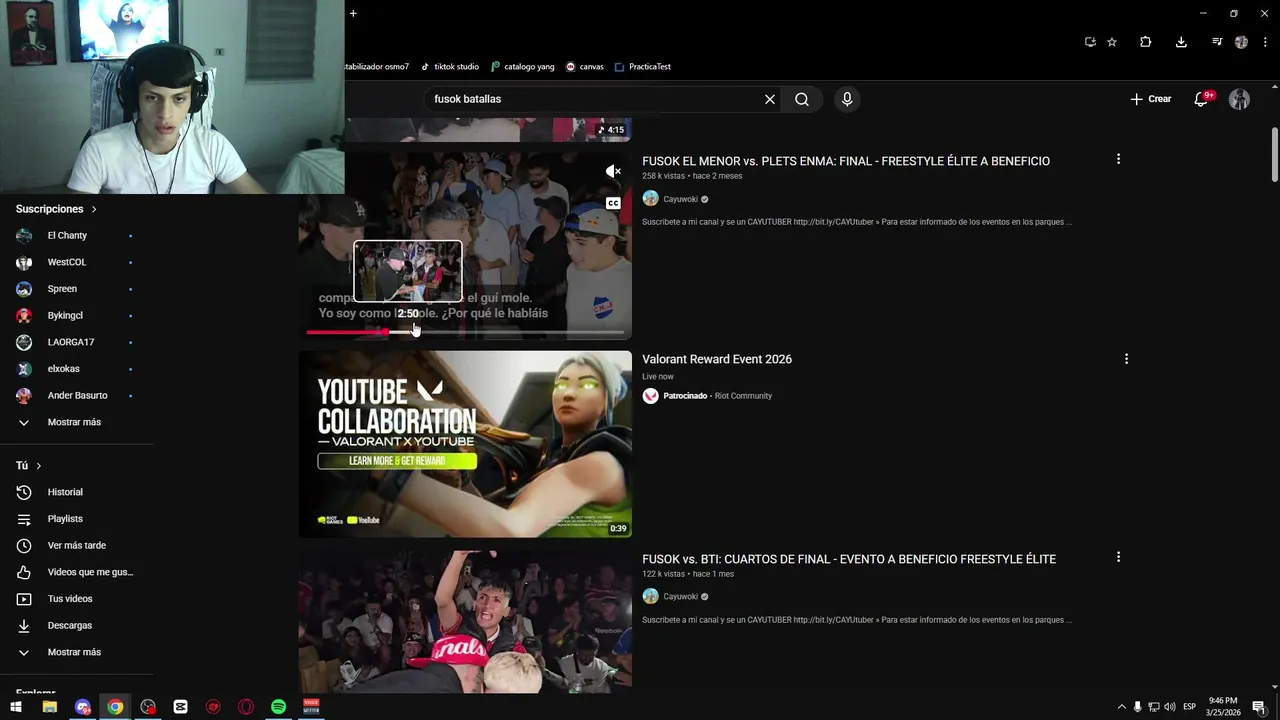
Task: Open video FUSOK EL MENOR vs. PLETS ENMA title
Action: pyautogui.click(x=846, y=161)
